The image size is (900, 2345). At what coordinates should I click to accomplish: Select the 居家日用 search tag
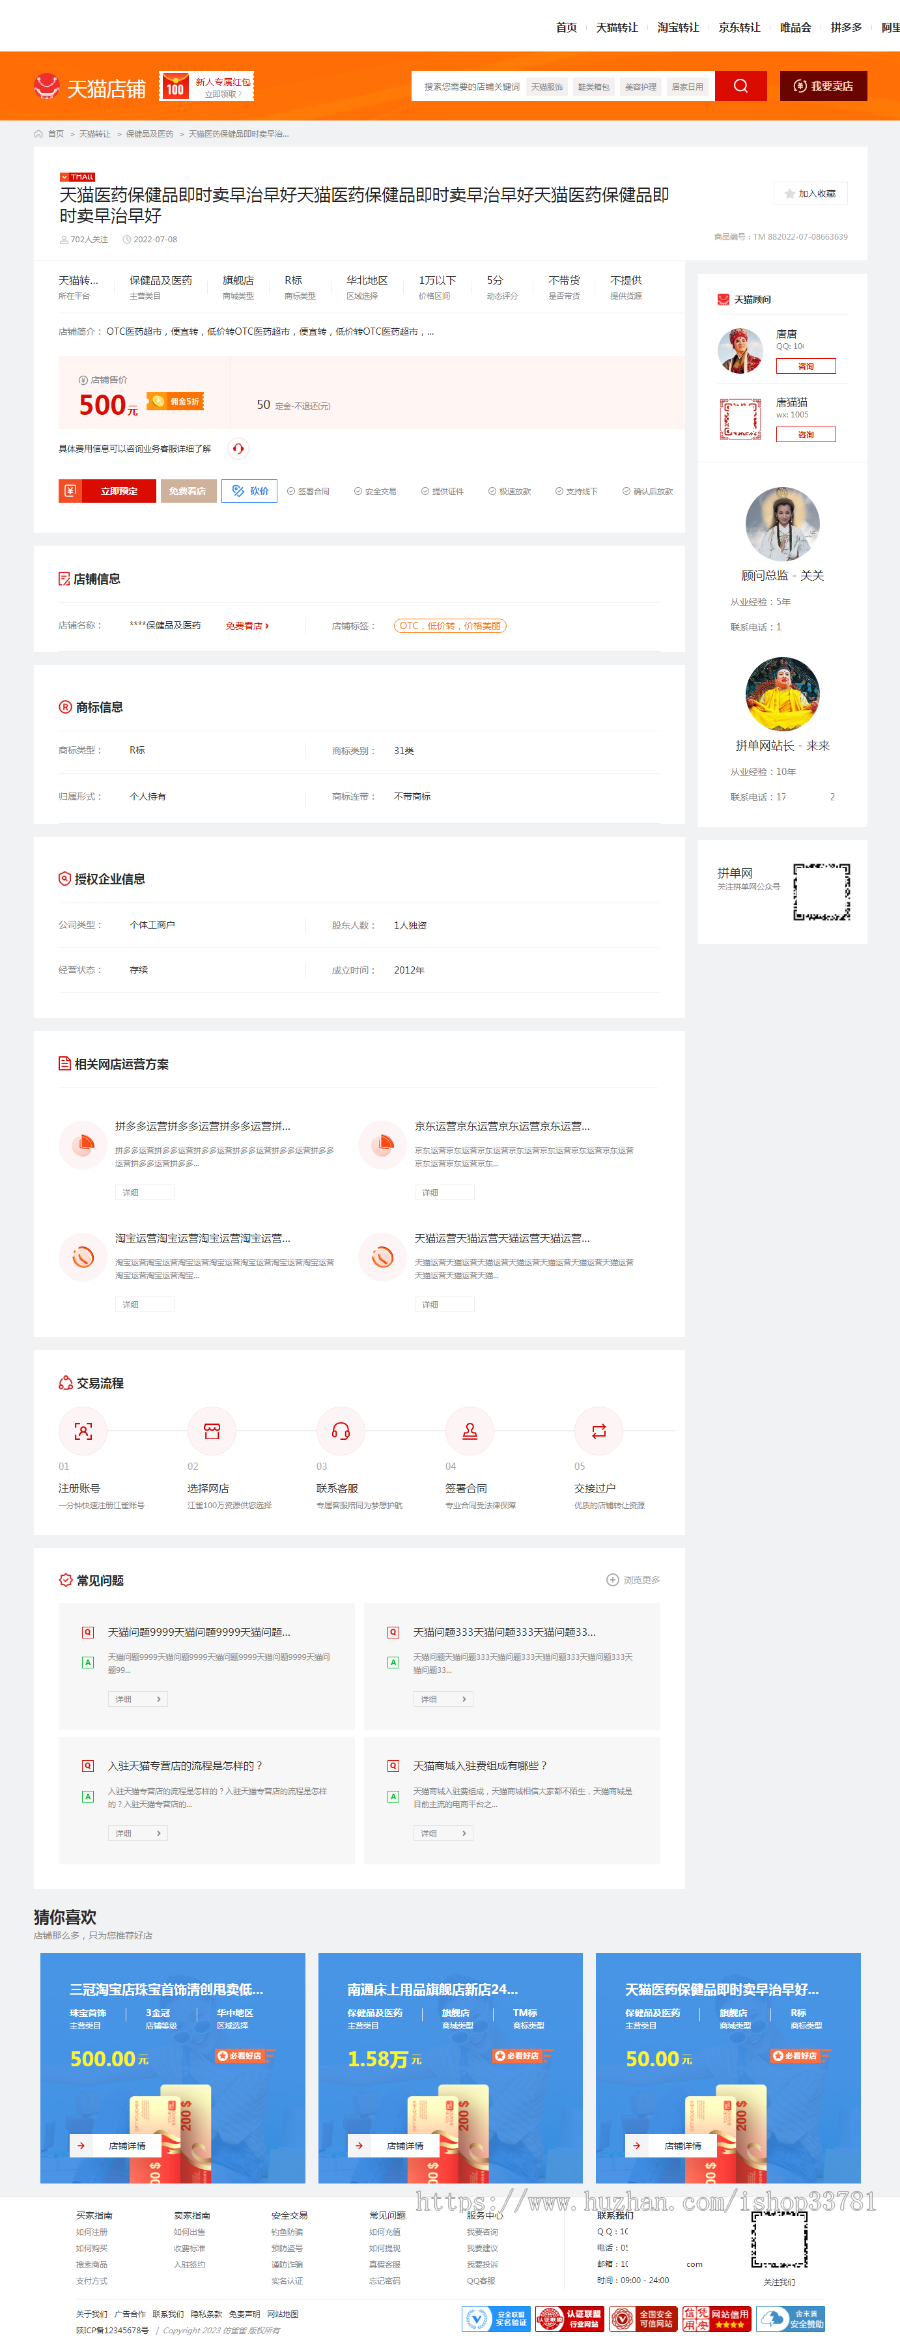[x=687, y=87]
